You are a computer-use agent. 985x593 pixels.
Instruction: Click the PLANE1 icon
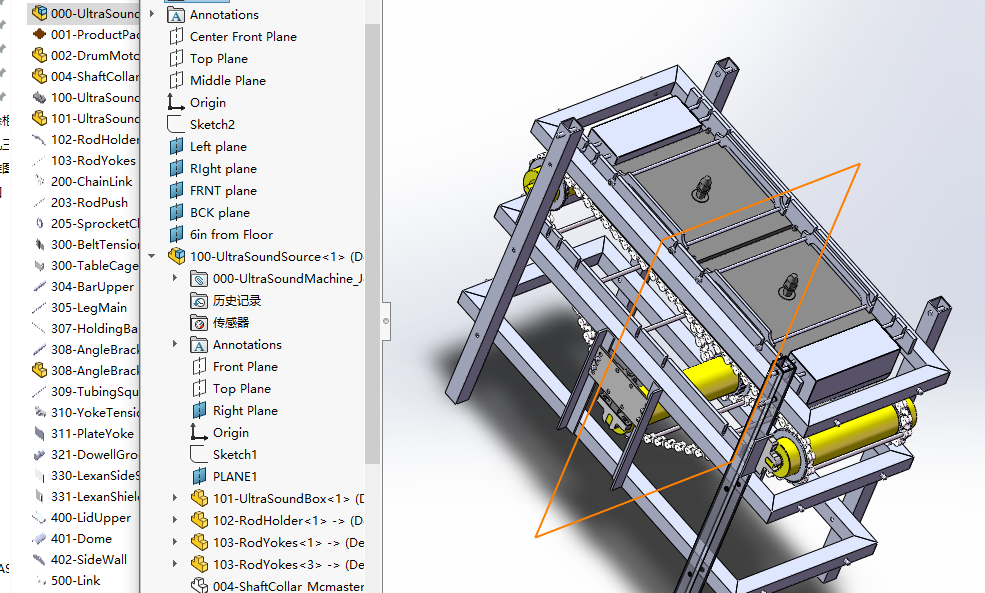click(199, 476)
